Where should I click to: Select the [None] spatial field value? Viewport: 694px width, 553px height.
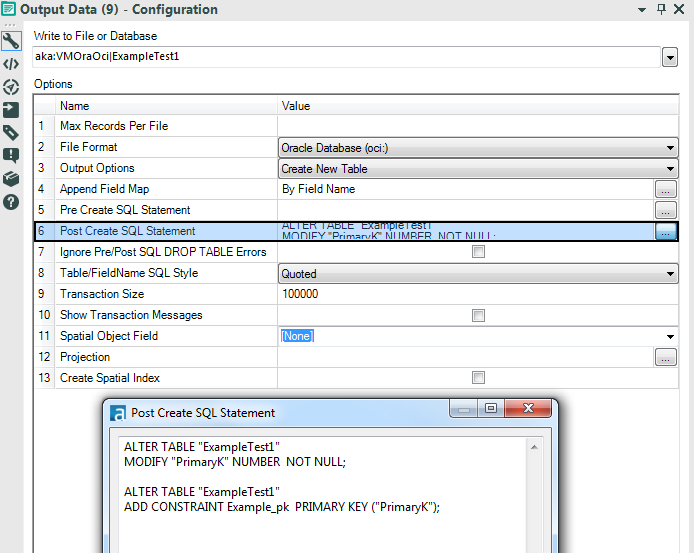[x=297, y=336]
